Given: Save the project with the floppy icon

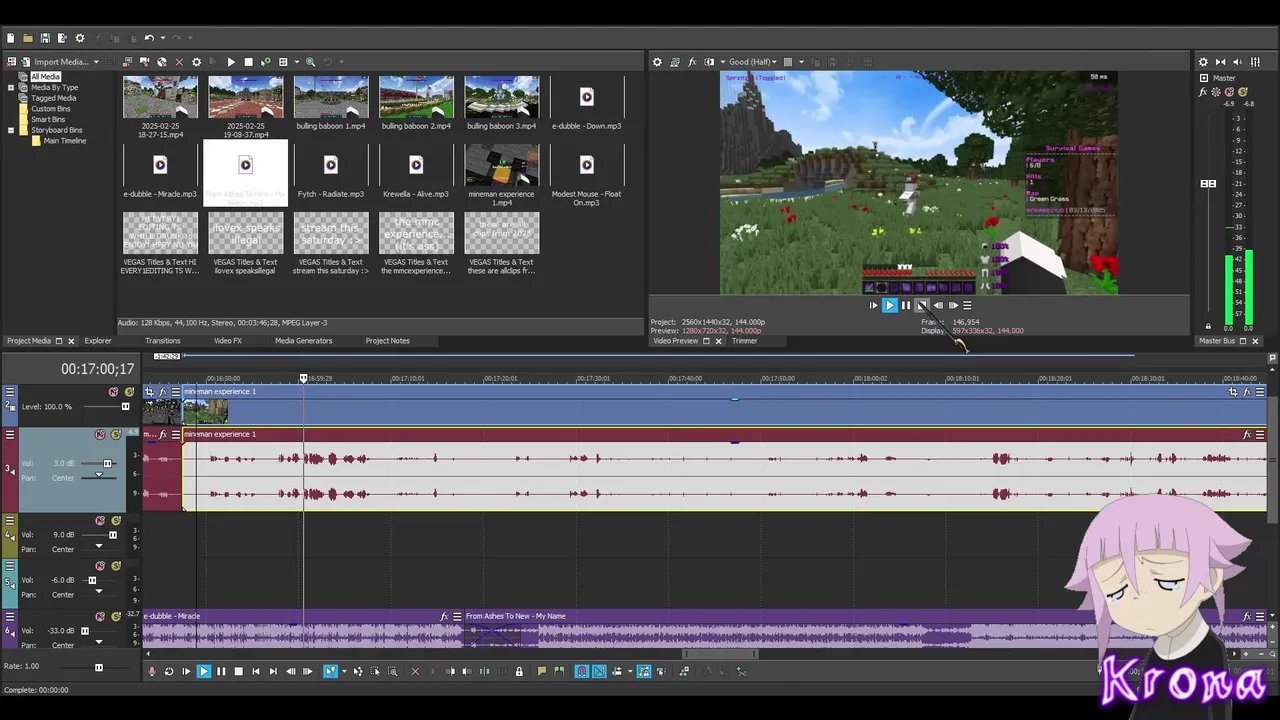Looking at the screenshot, I should pos(45,38).
